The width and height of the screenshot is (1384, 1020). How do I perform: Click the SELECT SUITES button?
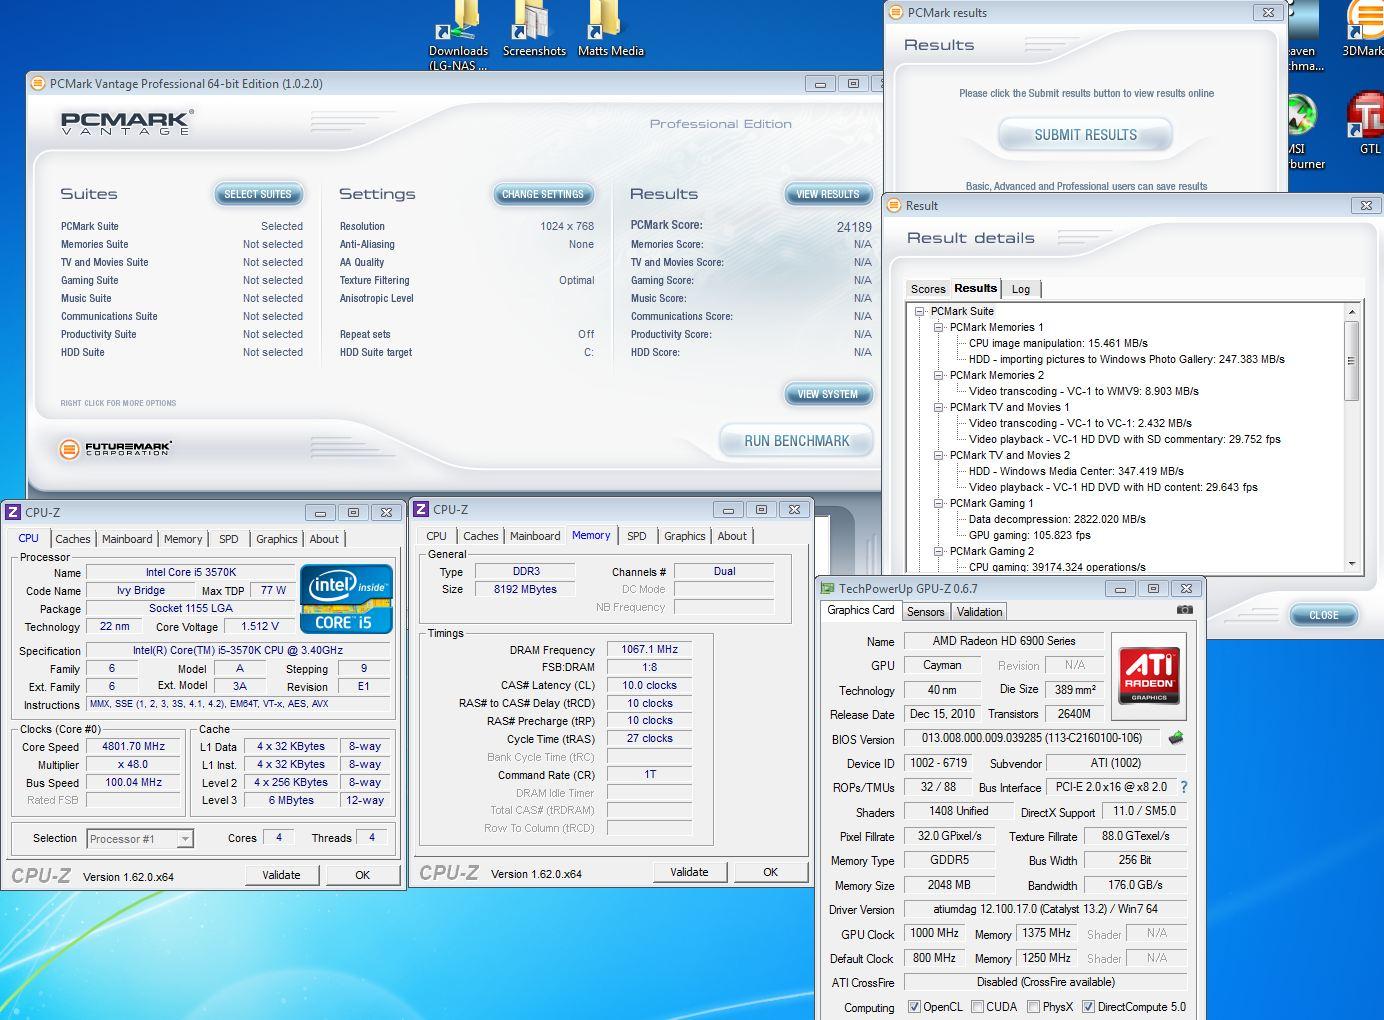(x=258, y=194)
